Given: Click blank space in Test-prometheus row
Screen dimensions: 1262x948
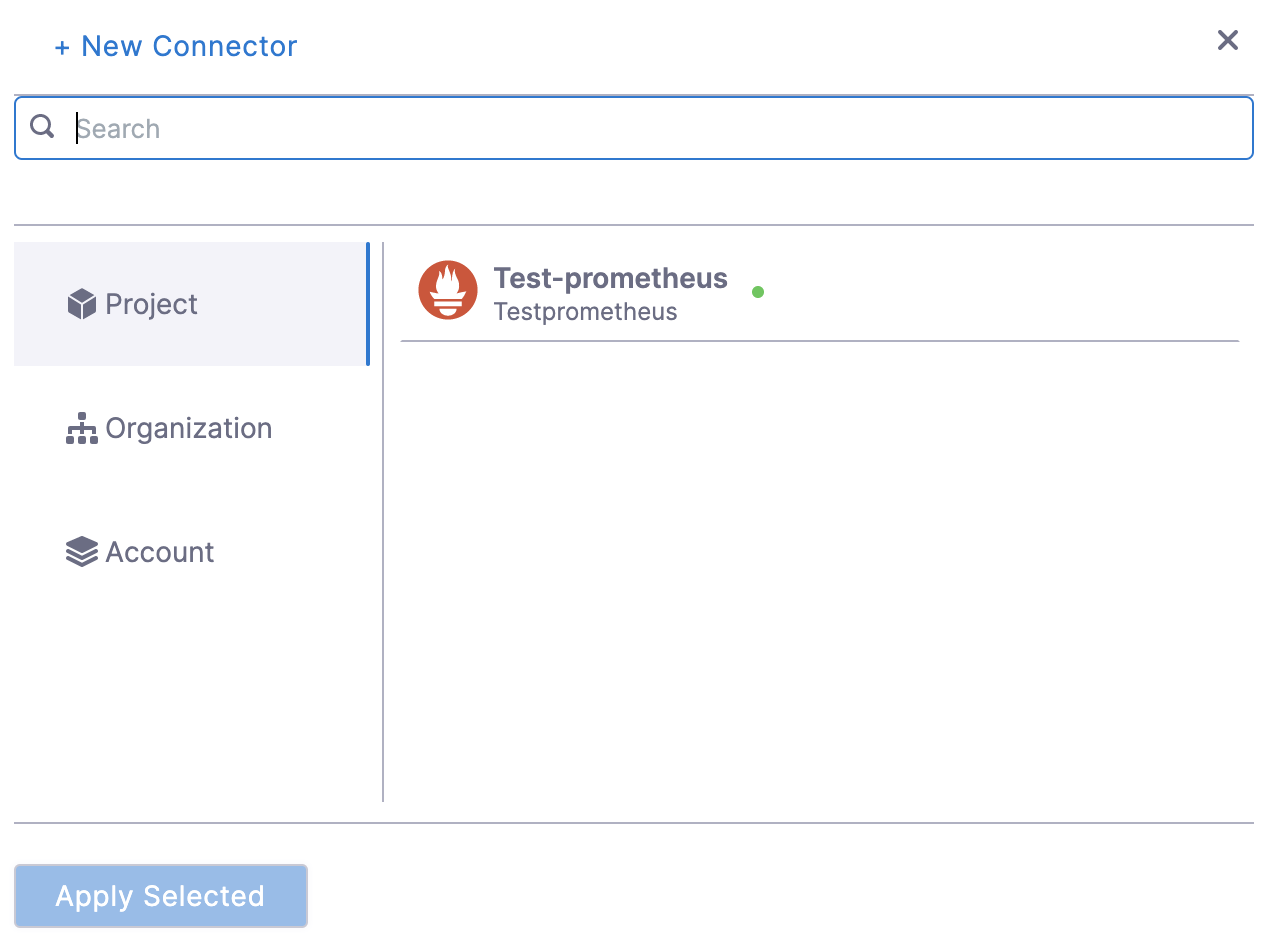Looking at the screenshot, I should click(1000, 292).
